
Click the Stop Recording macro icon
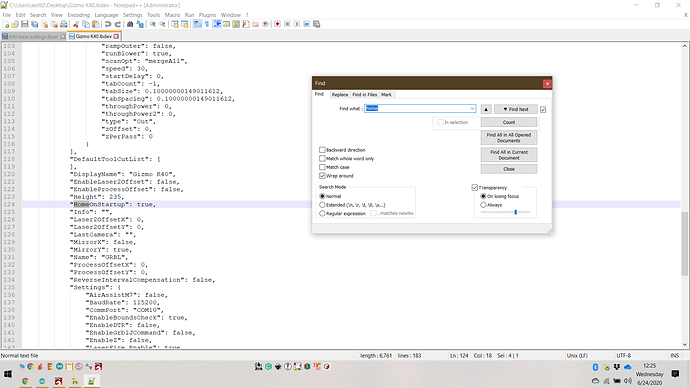coord(287,24)
